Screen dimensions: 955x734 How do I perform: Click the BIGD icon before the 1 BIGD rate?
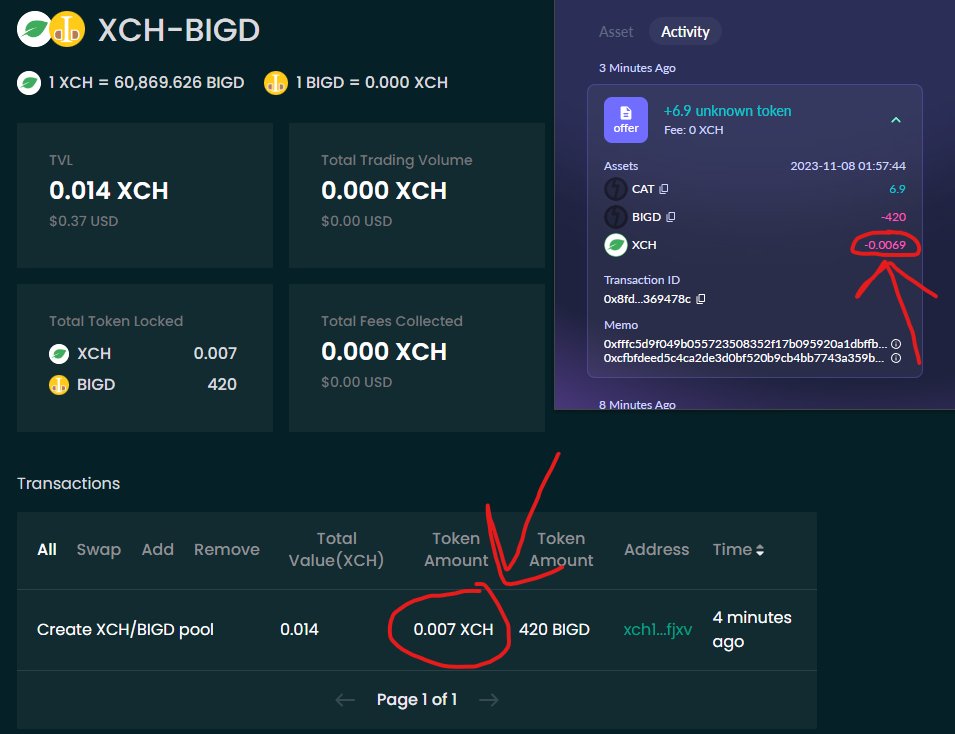coord(275,83)
